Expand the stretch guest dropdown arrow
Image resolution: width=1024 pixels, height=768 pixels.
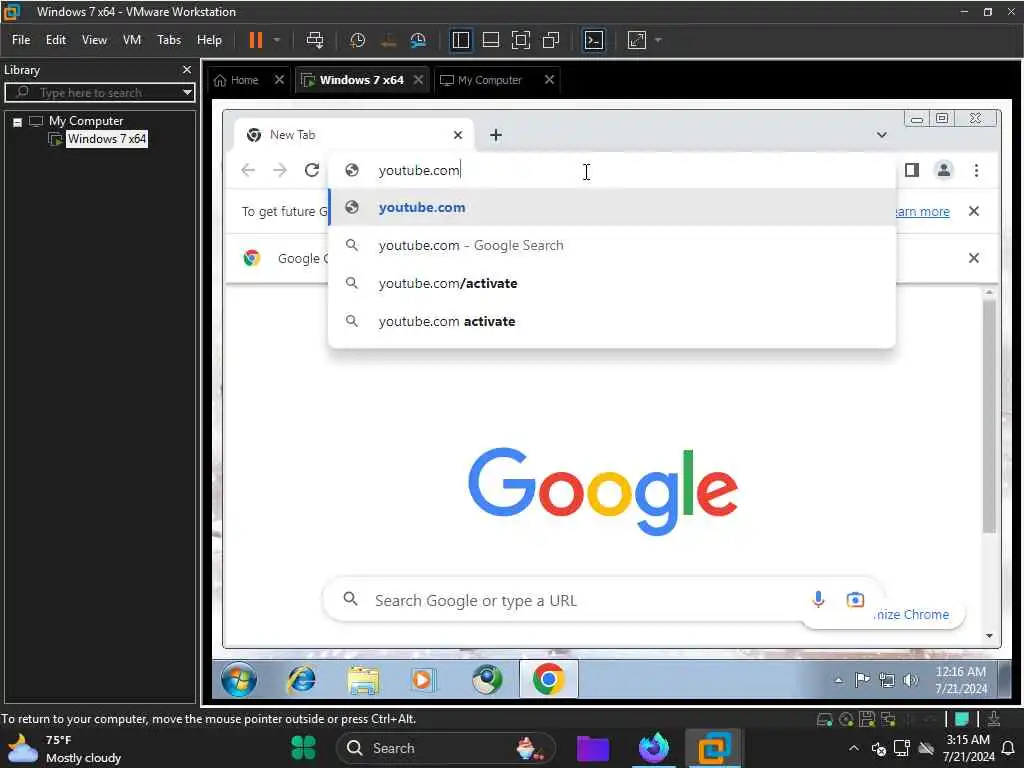658,40
